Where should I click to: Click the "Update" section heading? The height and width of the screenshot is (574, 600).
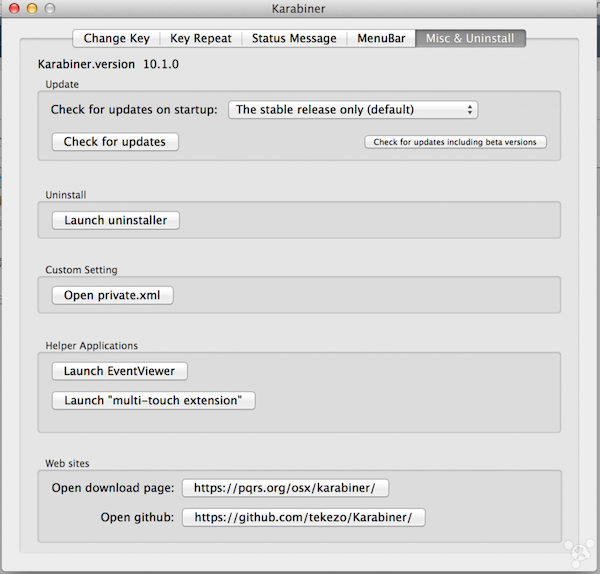click(62, 84)
